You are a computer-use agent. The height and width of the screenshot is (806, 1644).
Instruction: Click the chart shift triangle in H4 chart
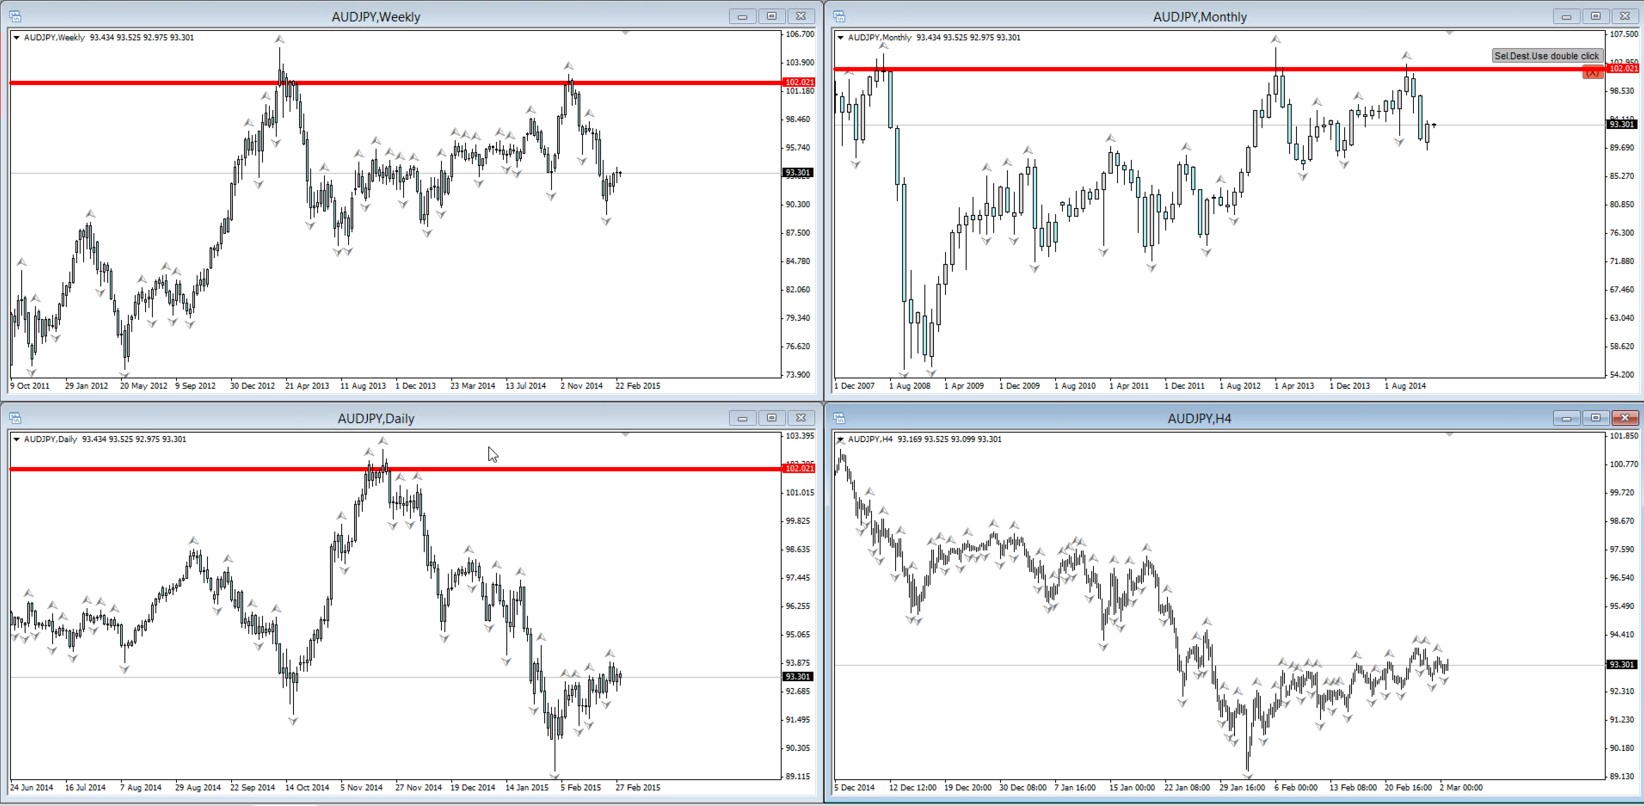(x=1449, y=435)
